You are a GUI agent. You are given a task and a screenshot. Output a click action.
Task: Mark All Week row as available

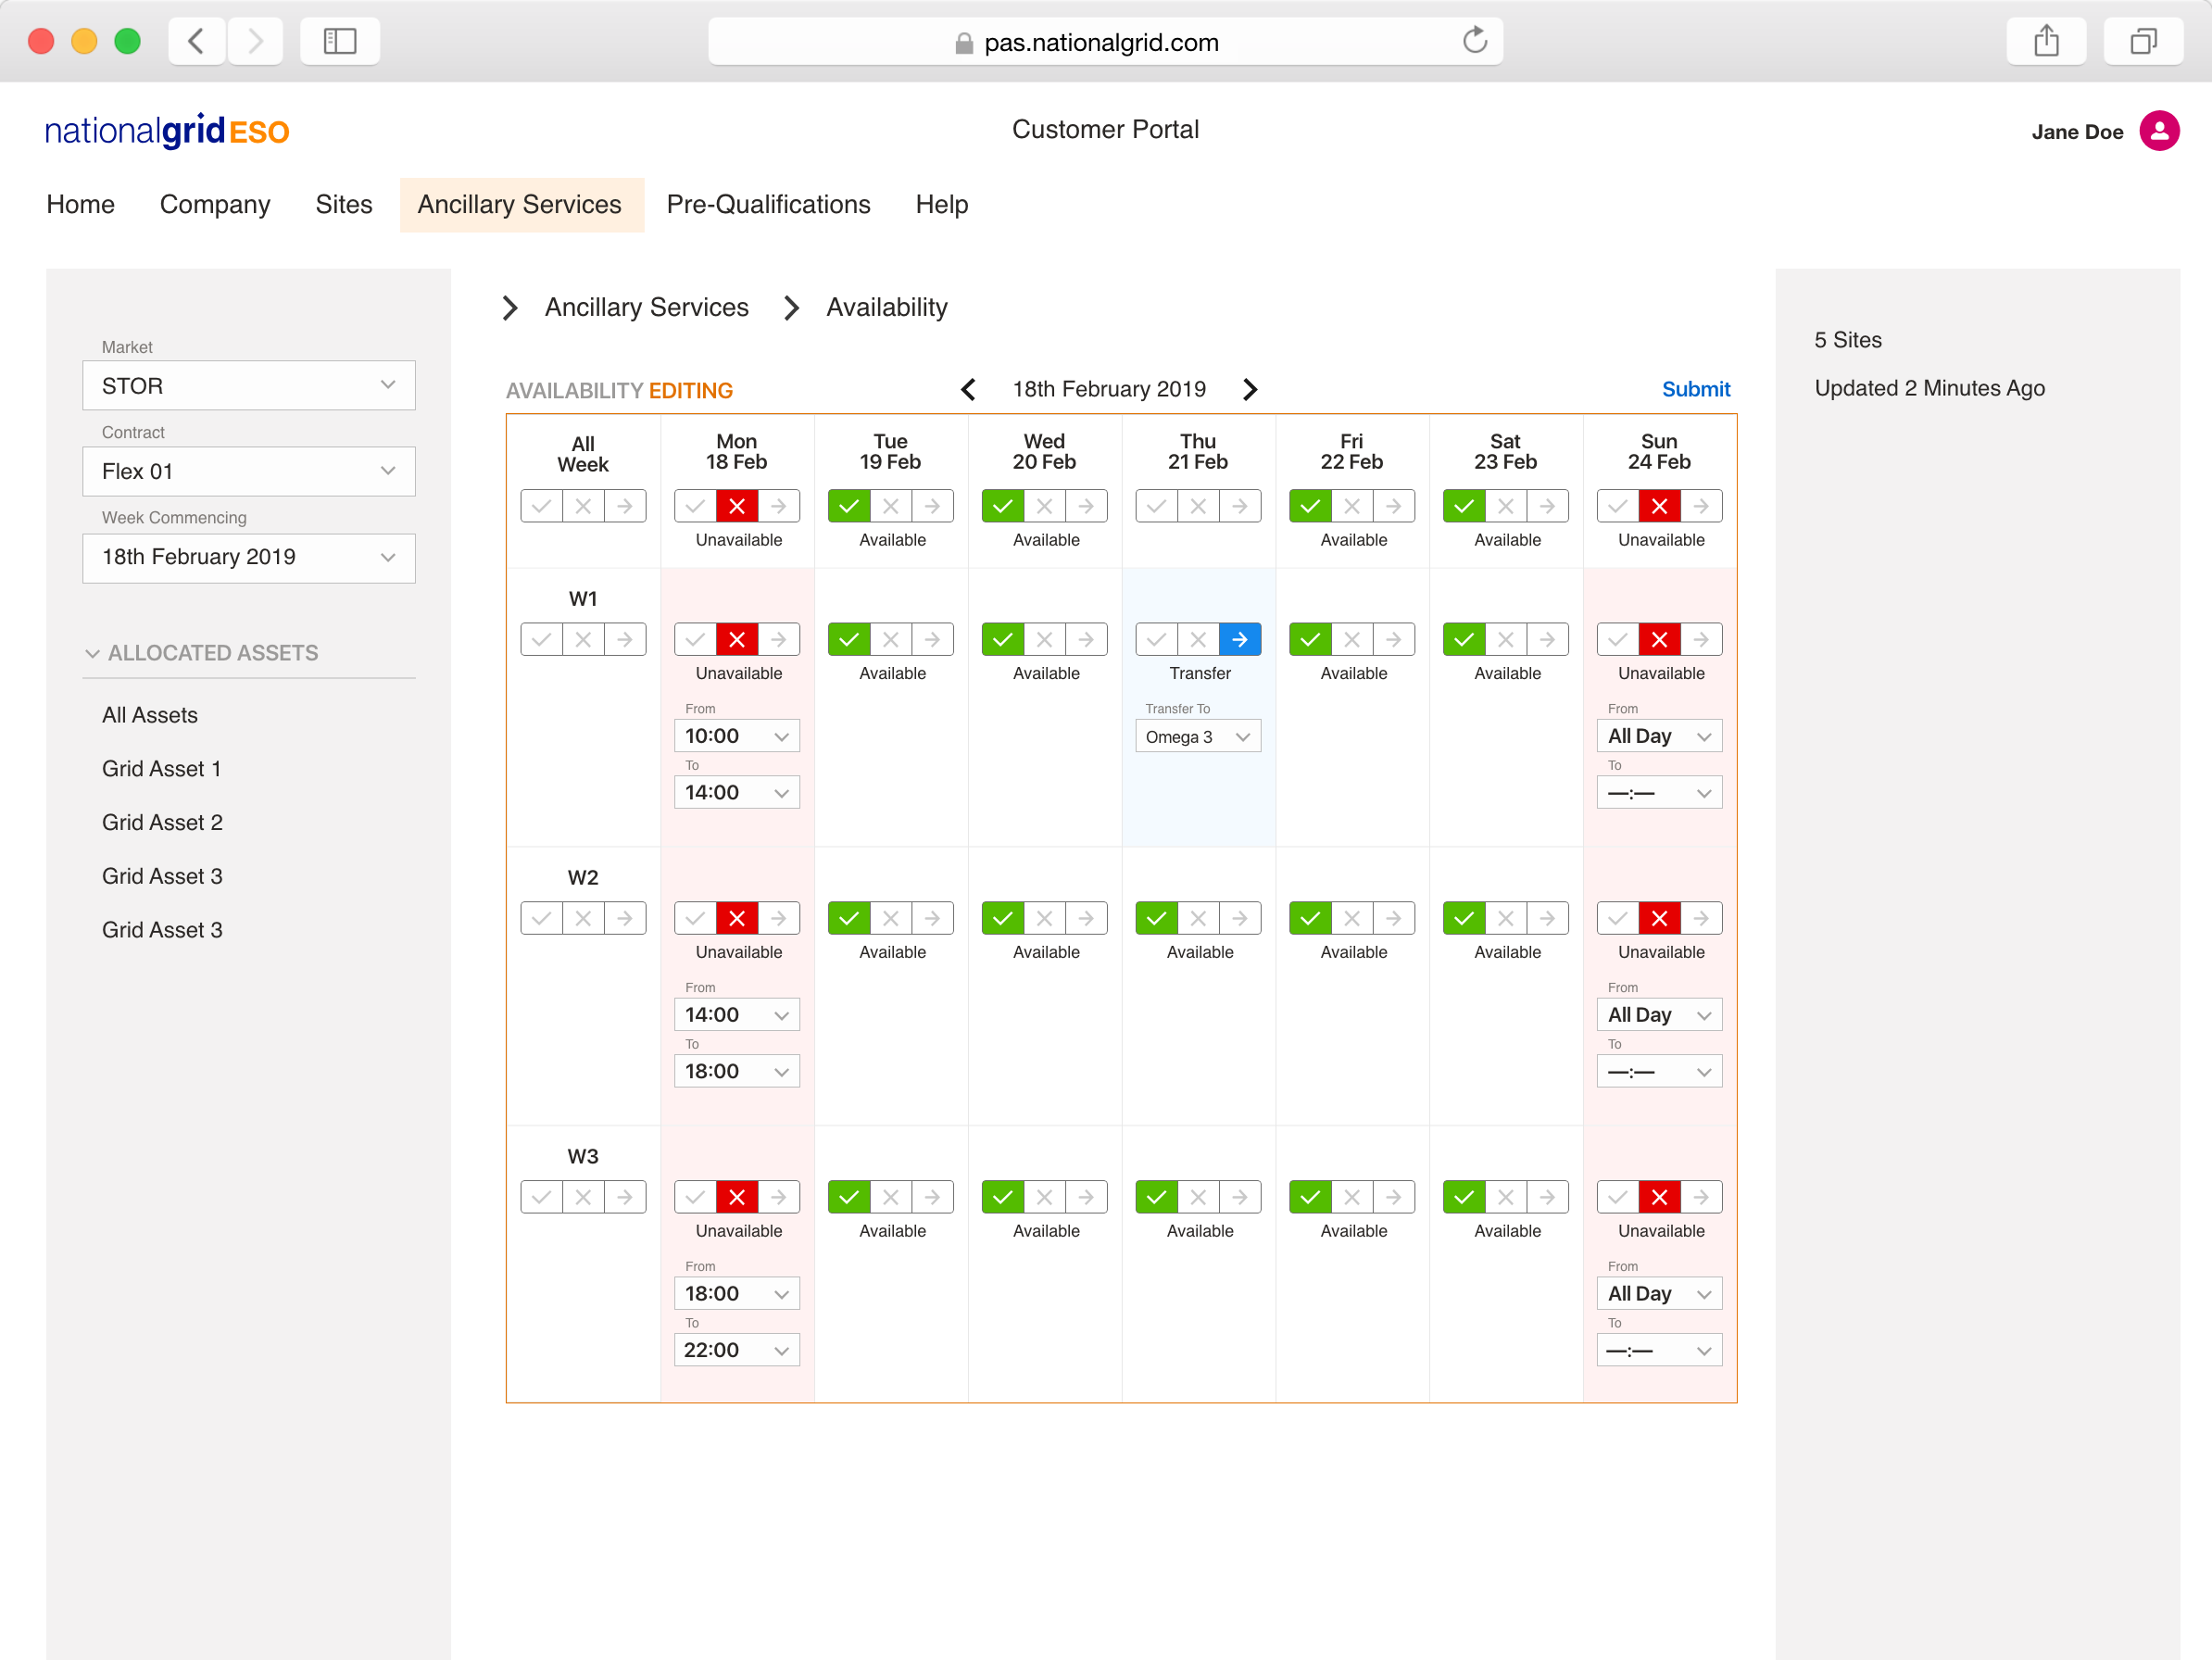(541, 506)
